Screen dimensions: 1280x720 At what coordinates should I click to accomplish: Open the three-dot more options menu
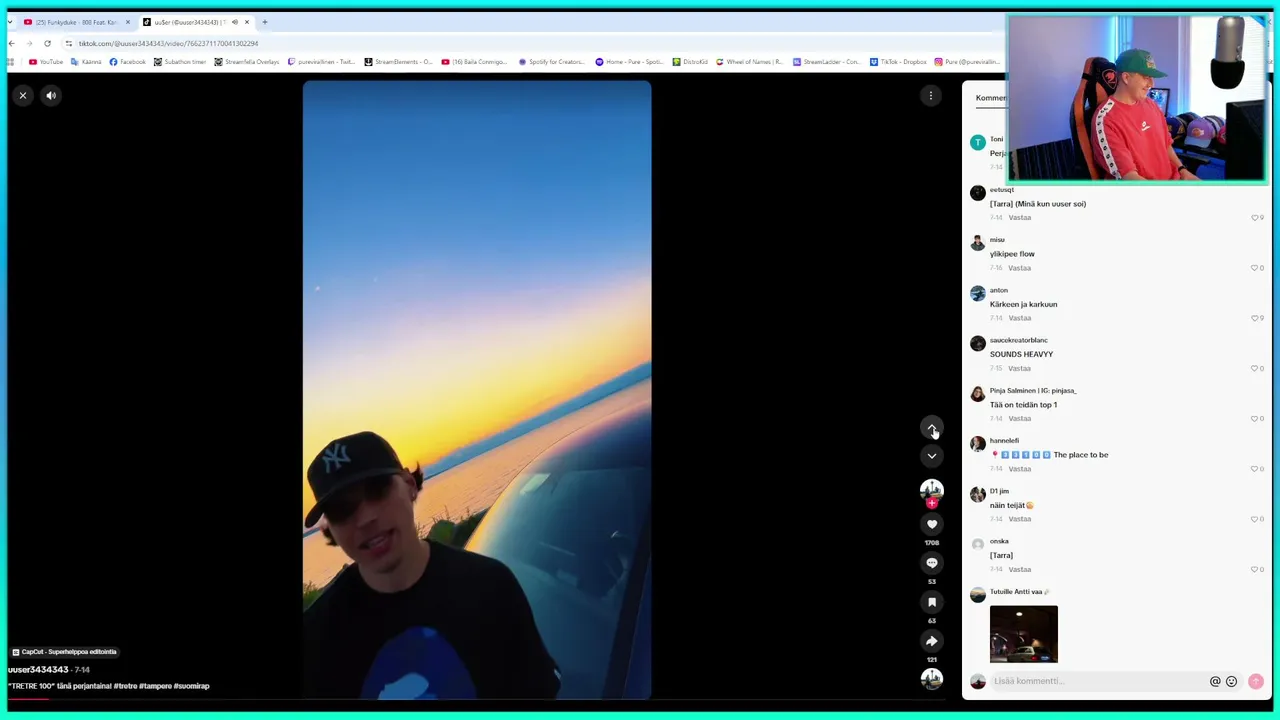pos(931,95)
